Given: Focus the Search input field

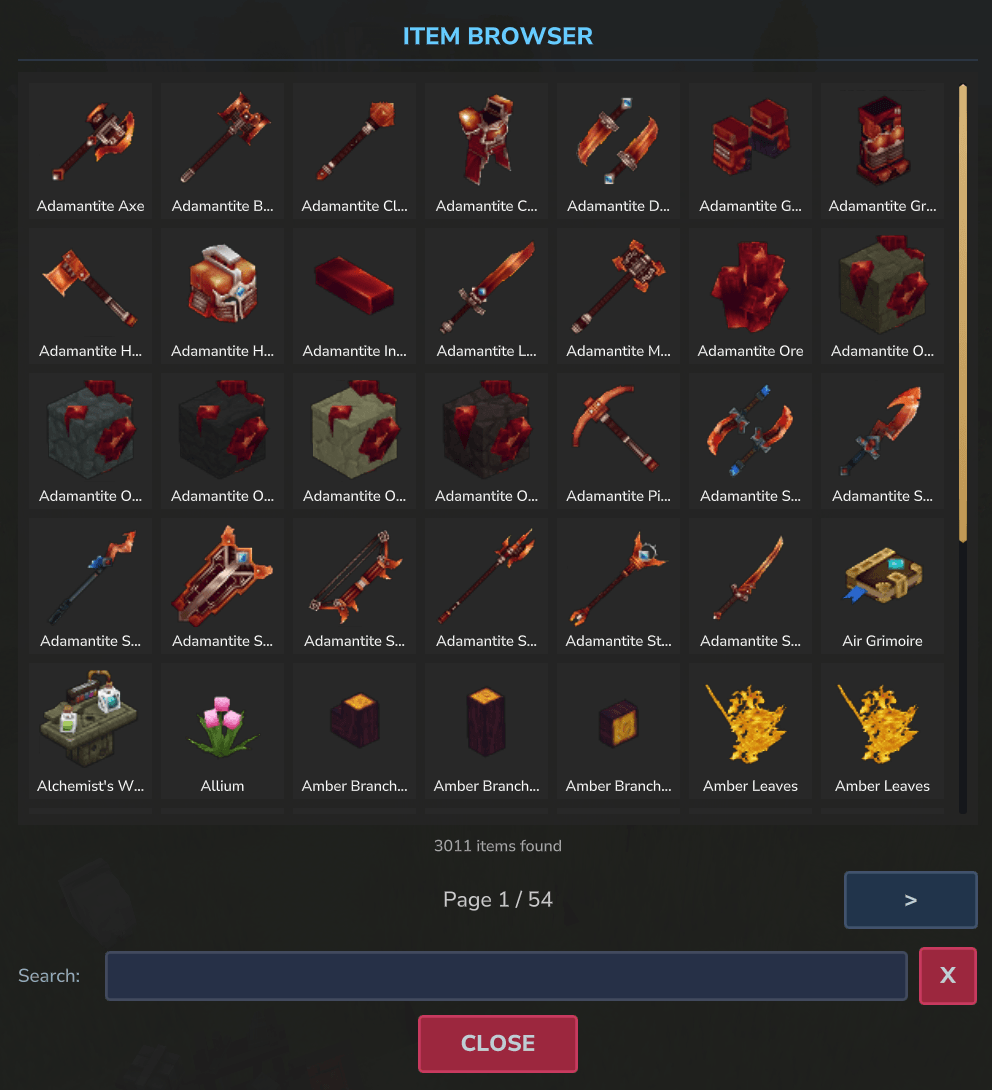Looking at the screenshot, I should tap(506, 975).
